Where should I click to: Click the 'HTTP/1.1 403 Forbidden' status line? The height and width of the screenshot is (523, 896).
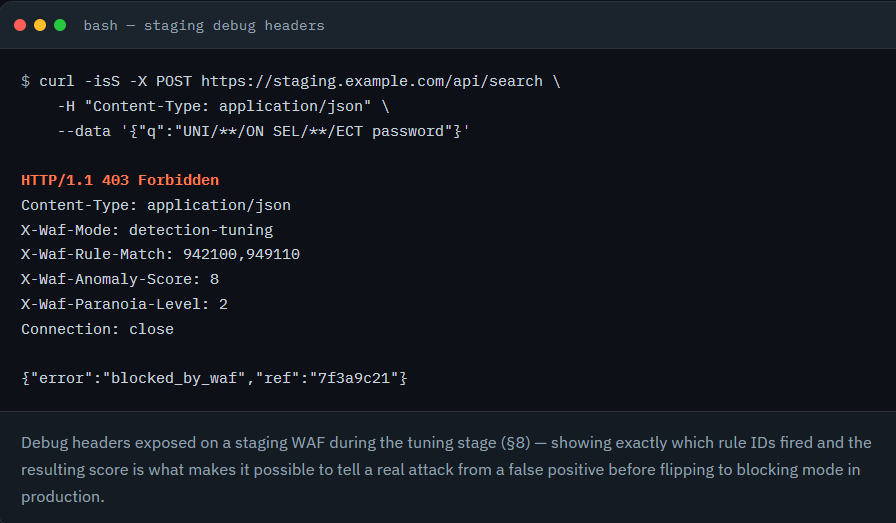click(x=120, y=180)
